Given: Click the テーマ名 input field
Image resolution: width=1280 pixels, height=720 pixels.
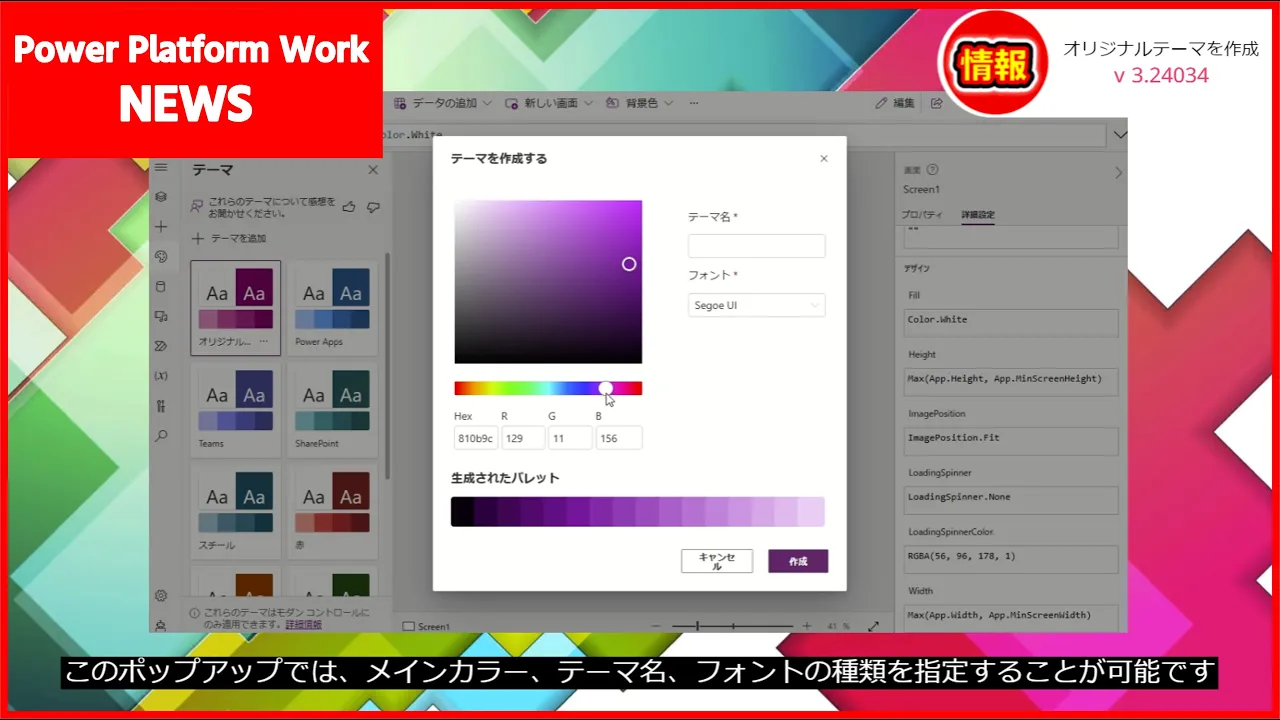Looking at the screenshot, I should (757, 246).
